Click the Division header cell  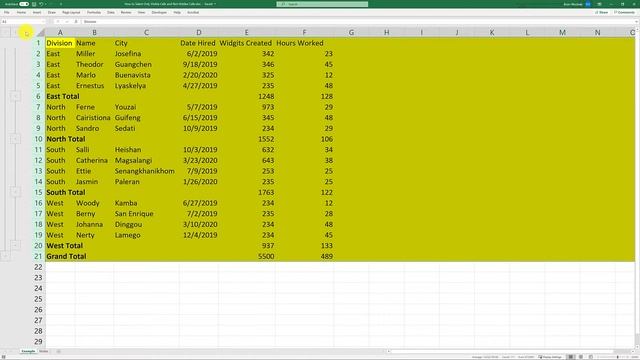[x=60, y=43]
